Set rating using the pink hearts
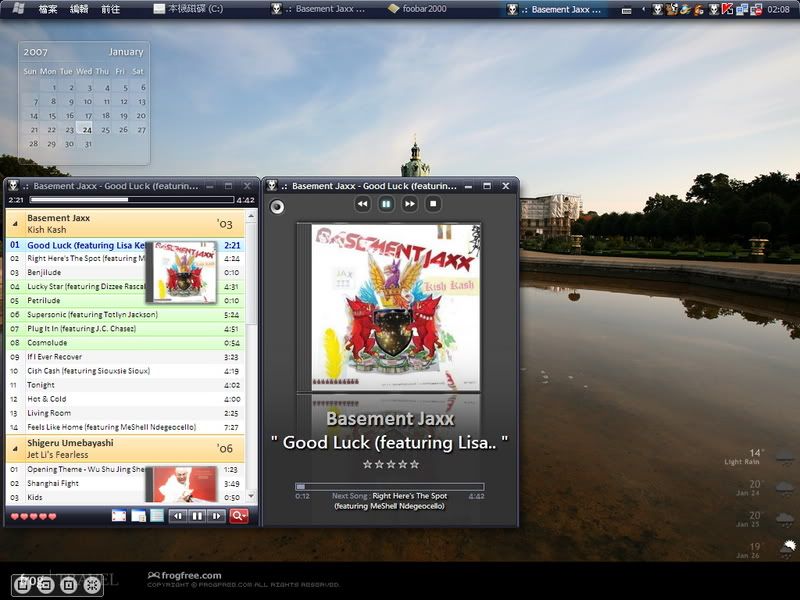800x600 pixels. pyautogui.click(x=34, y=516)
